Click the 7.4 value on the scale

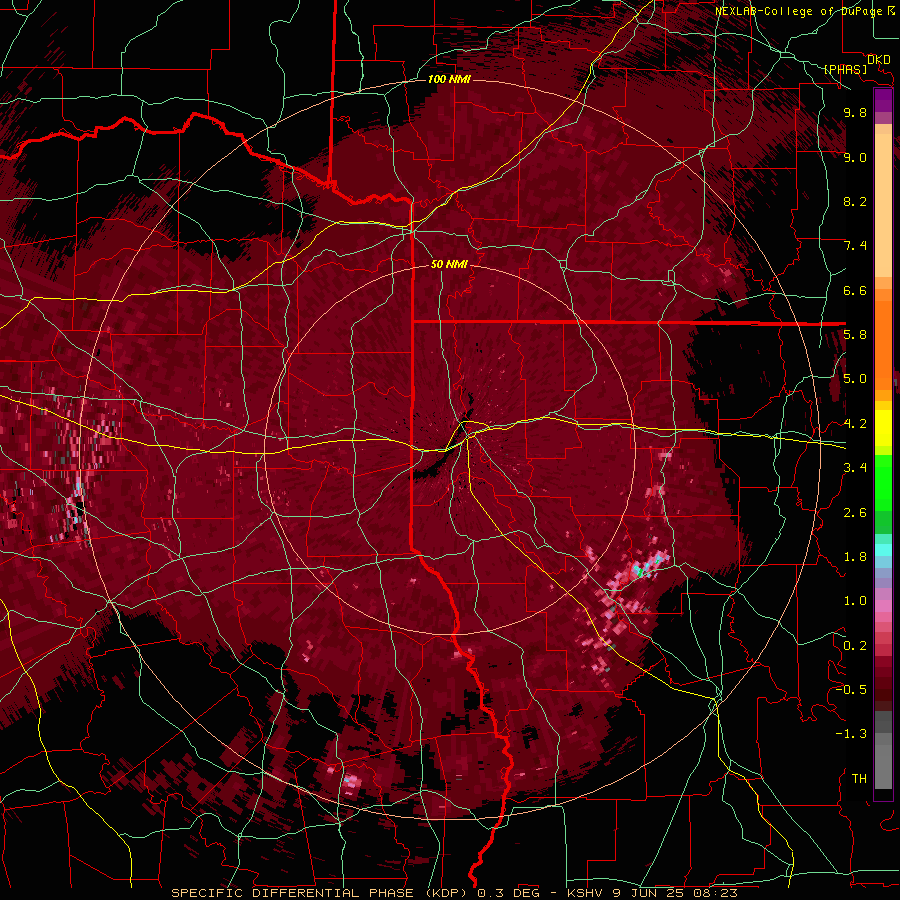coord(855,246)
